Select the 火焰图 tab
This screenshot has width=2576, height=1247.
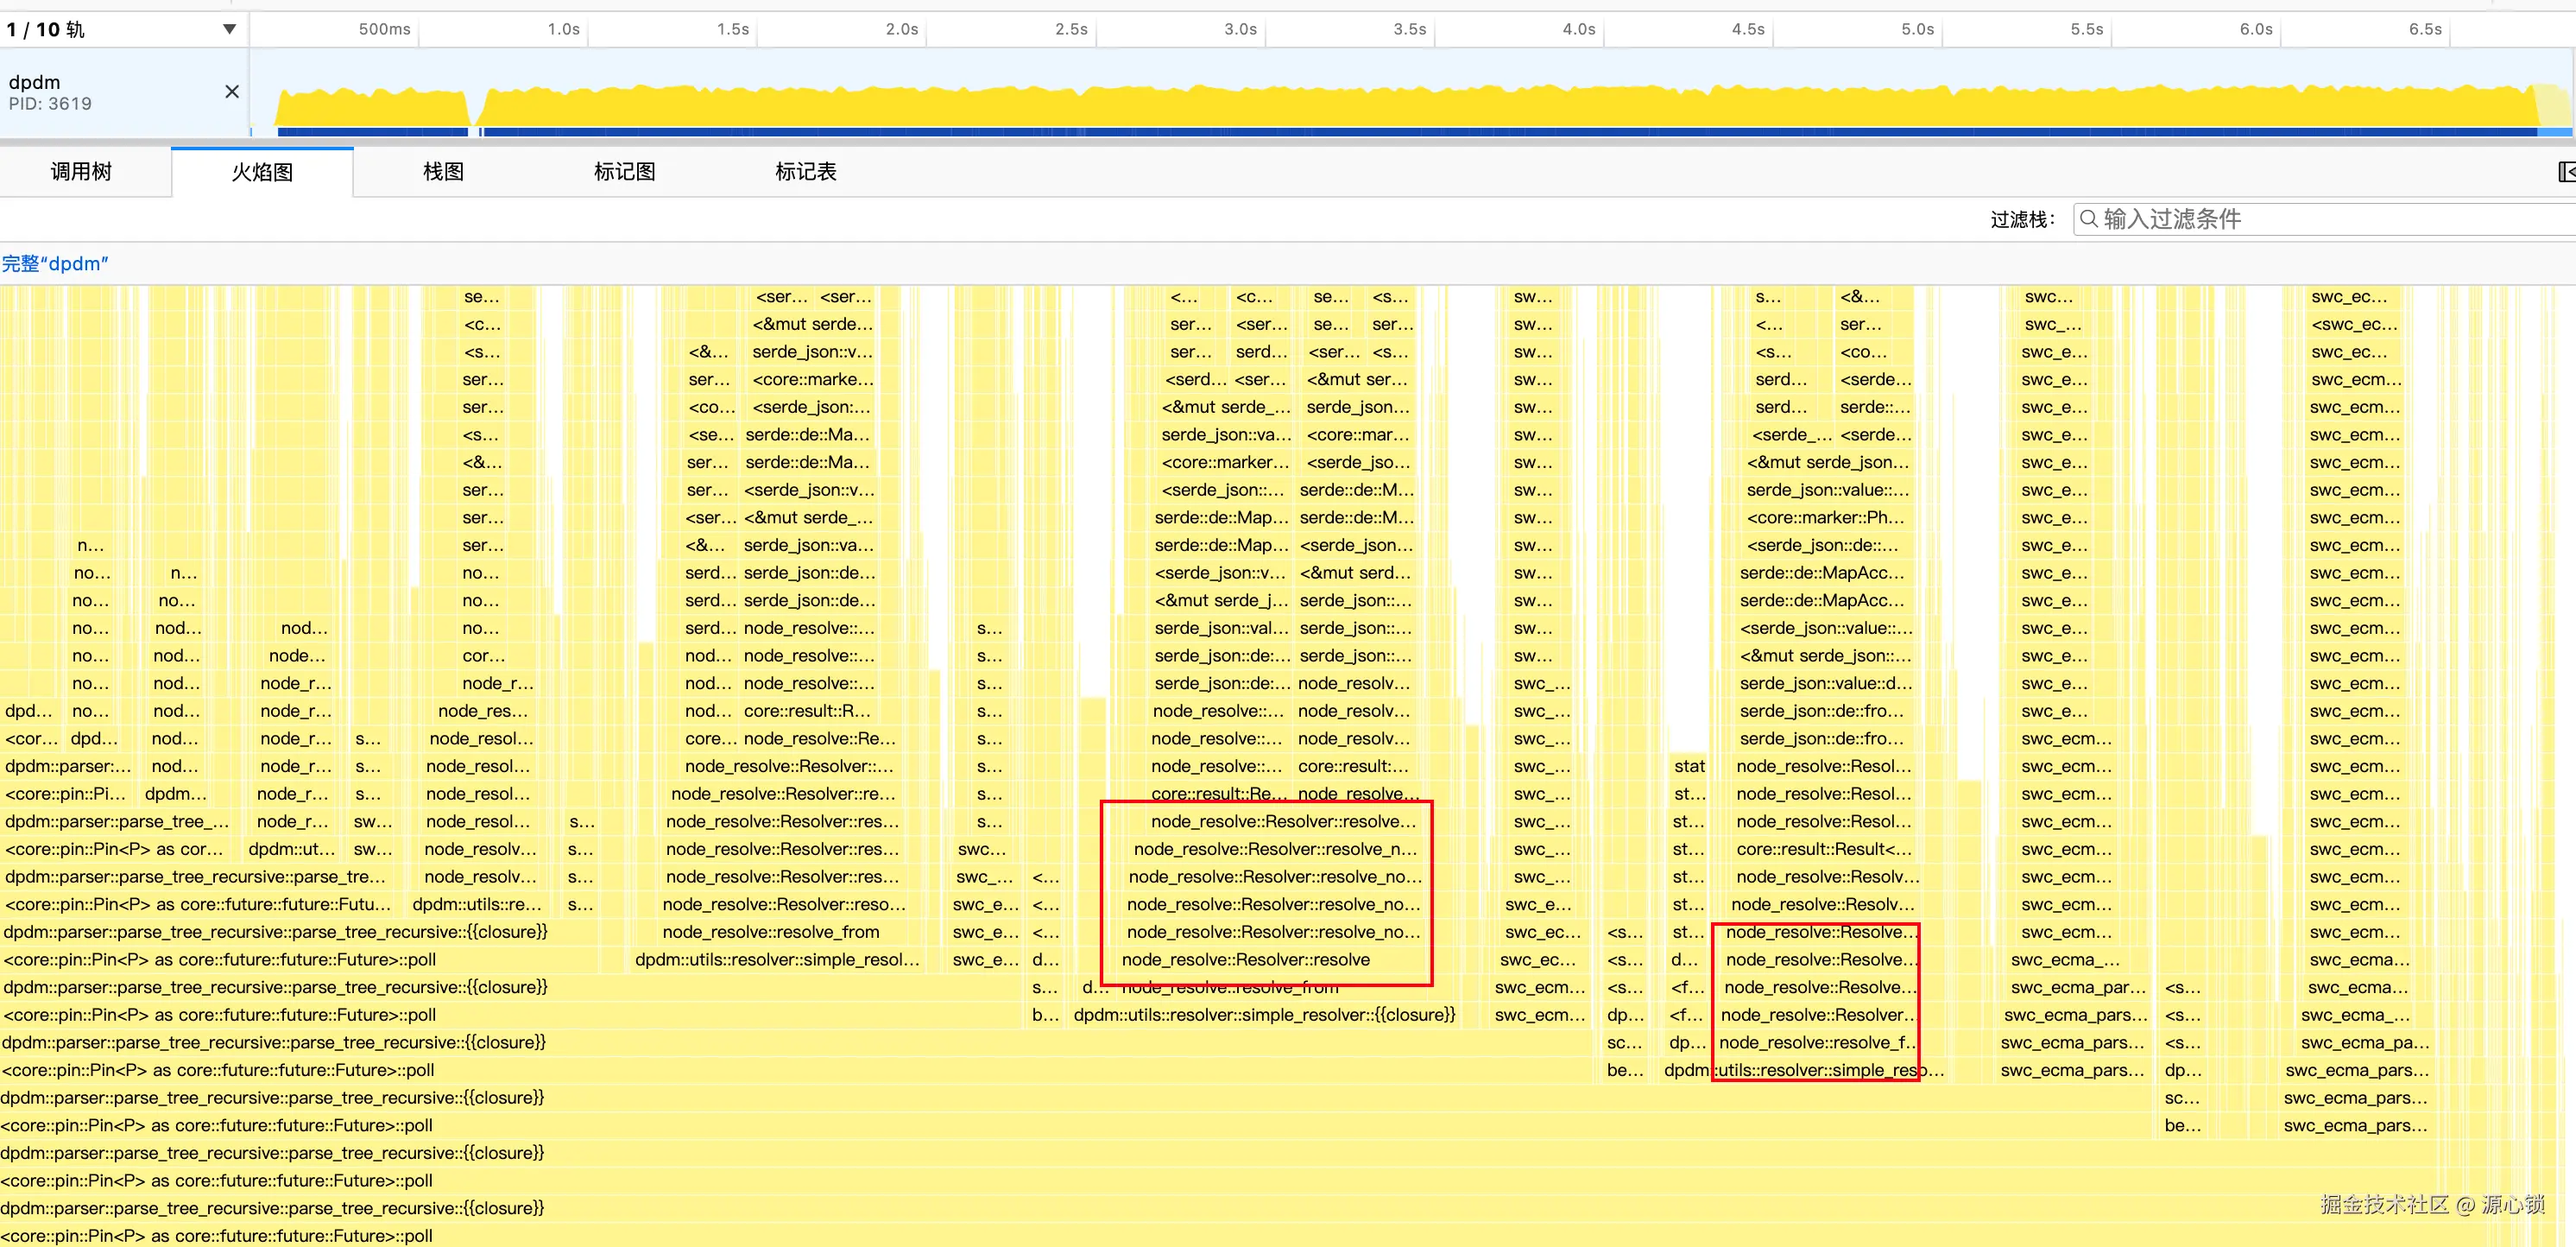point(262,172)
